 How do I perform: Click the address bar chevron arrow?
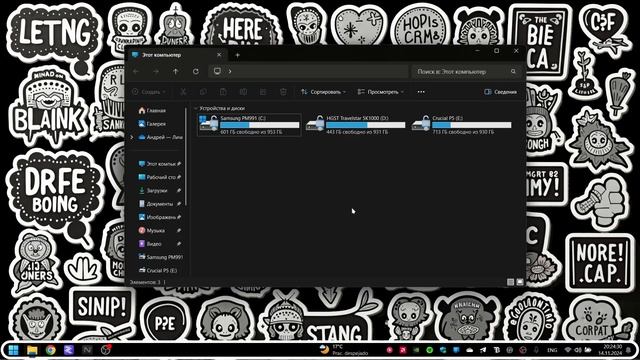point(230,71)
